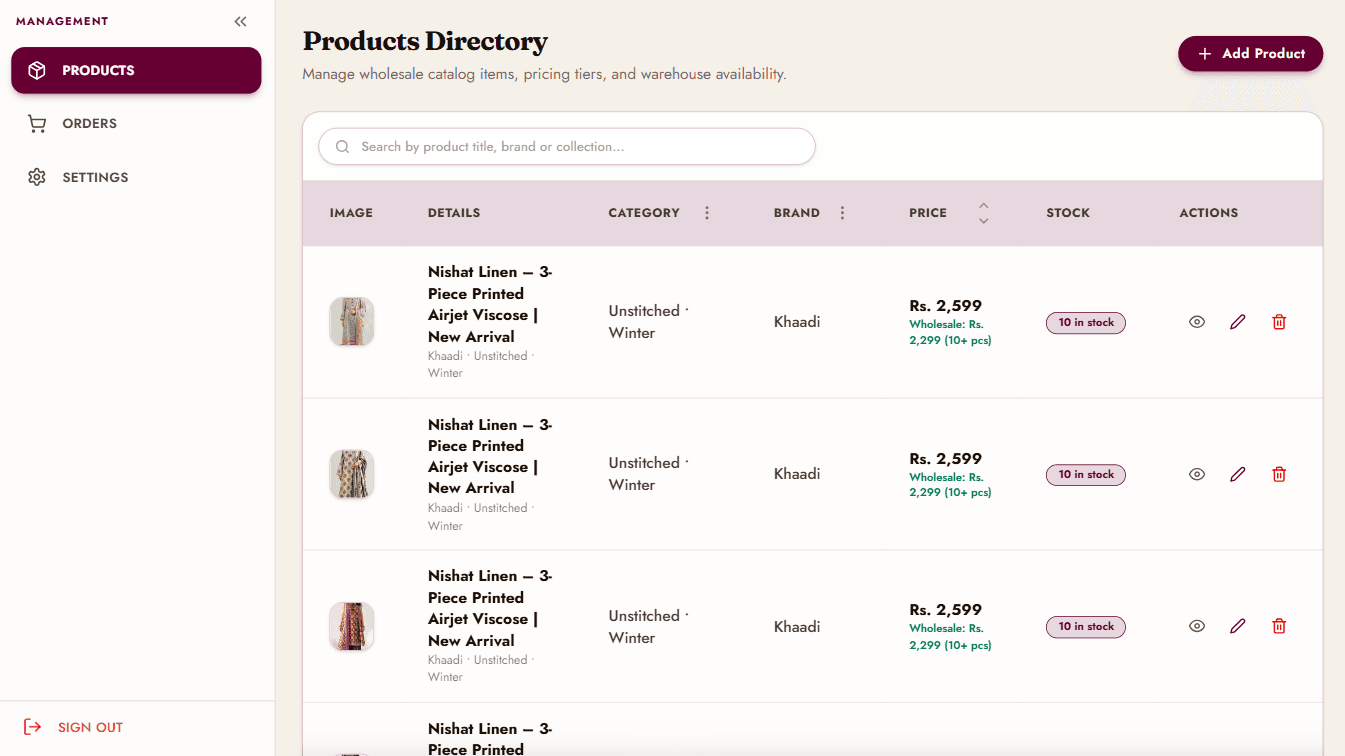Image resolution: width=1345 pixels, height=756 pixels.
Task: Click the 'Products Directory' page heading
Action: pyautogui.click(x=425, y=41)
